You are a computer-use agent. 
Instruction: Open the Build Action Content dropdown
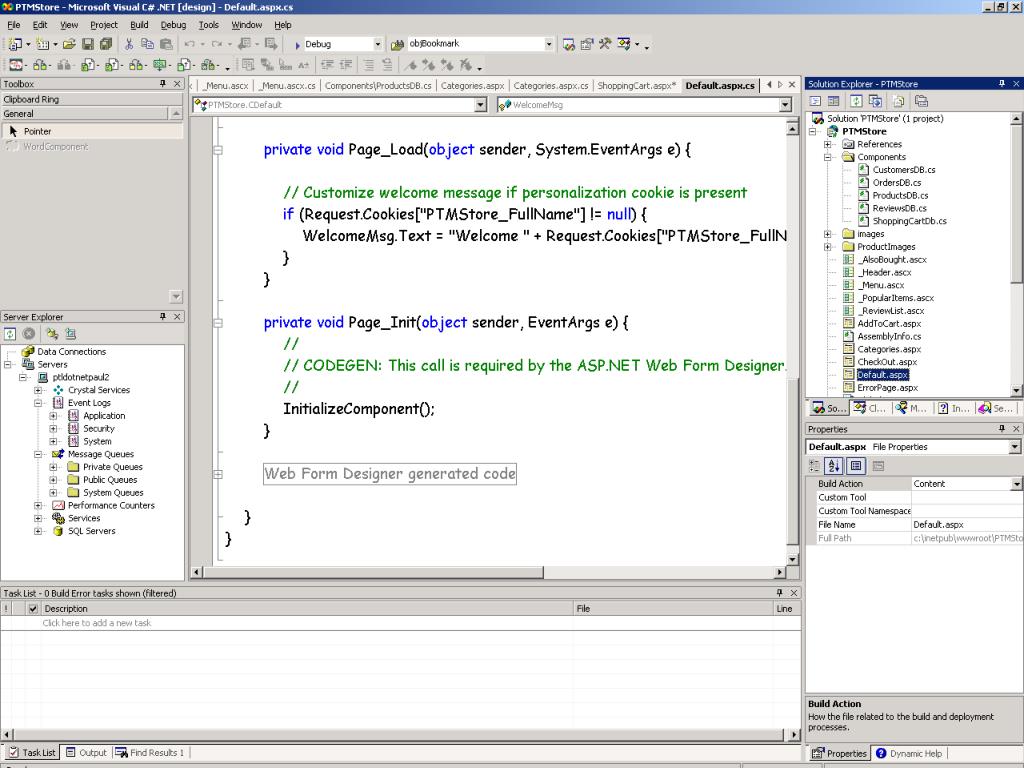click(1017, 484)
